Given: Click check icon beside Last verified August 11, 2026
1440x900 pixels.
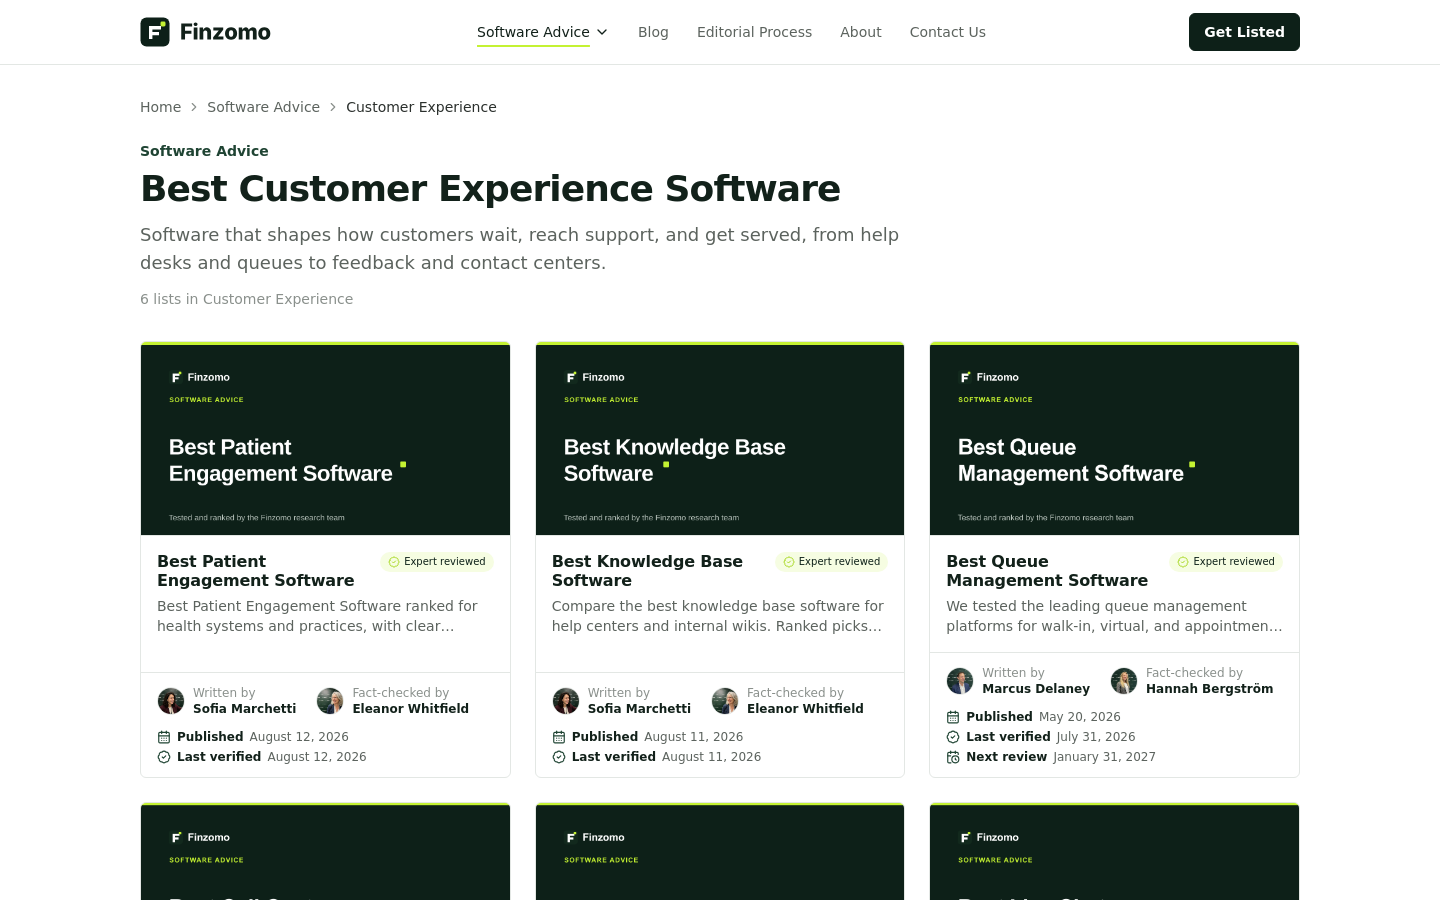Looking at the screenshot, I should (x=559, y=757).
